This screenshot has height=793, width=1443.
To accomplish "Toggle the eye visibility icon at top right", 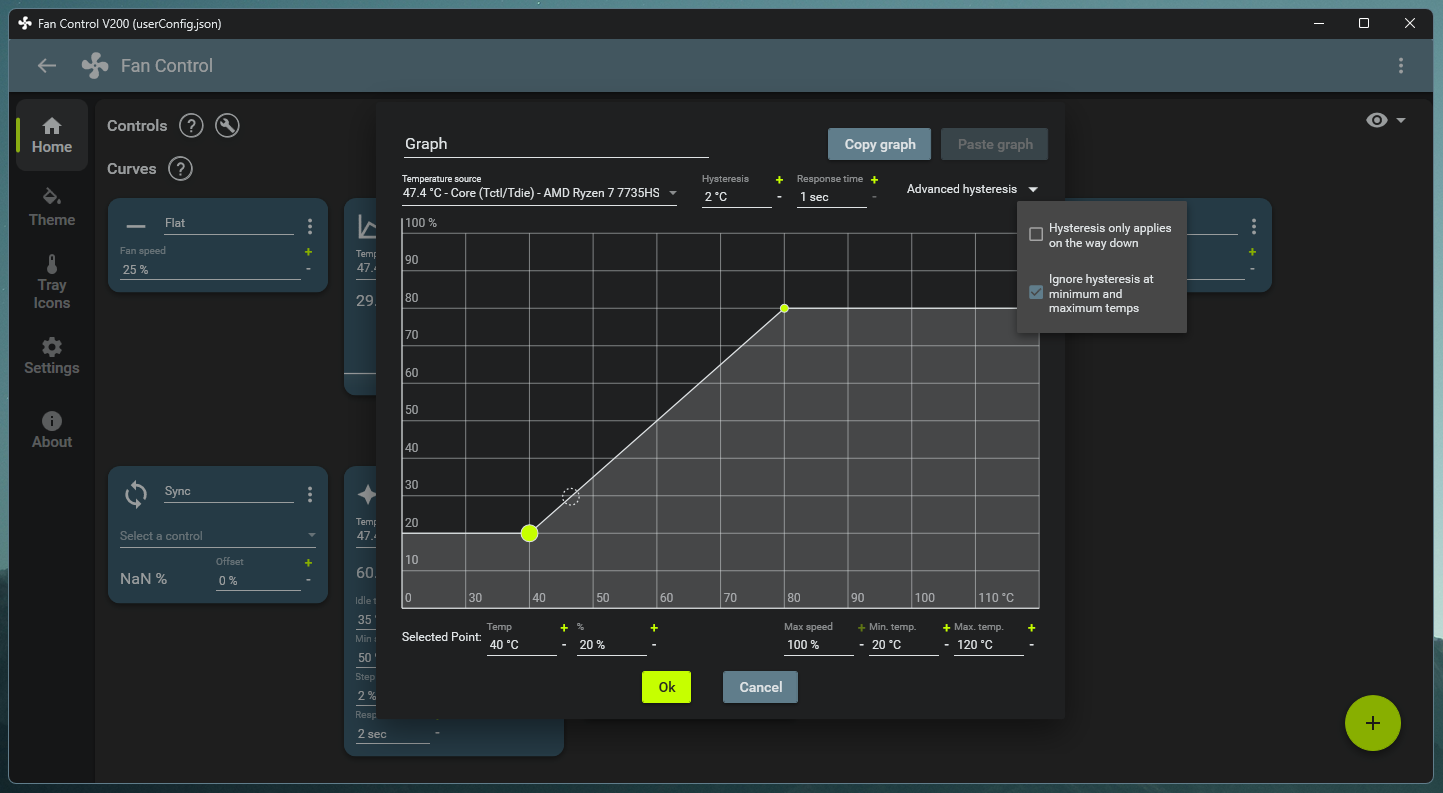I will 1377,120.
